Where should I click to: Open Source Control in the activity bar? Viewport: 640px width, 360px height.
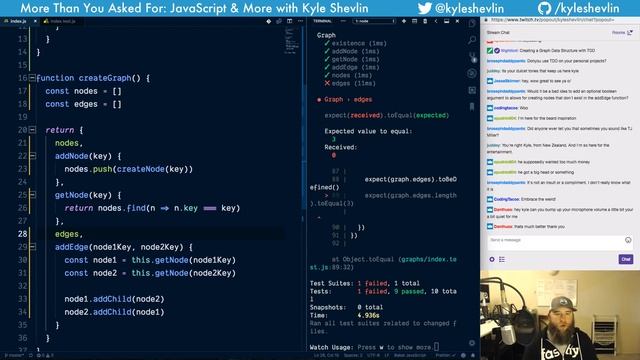[x=472, y=56]
